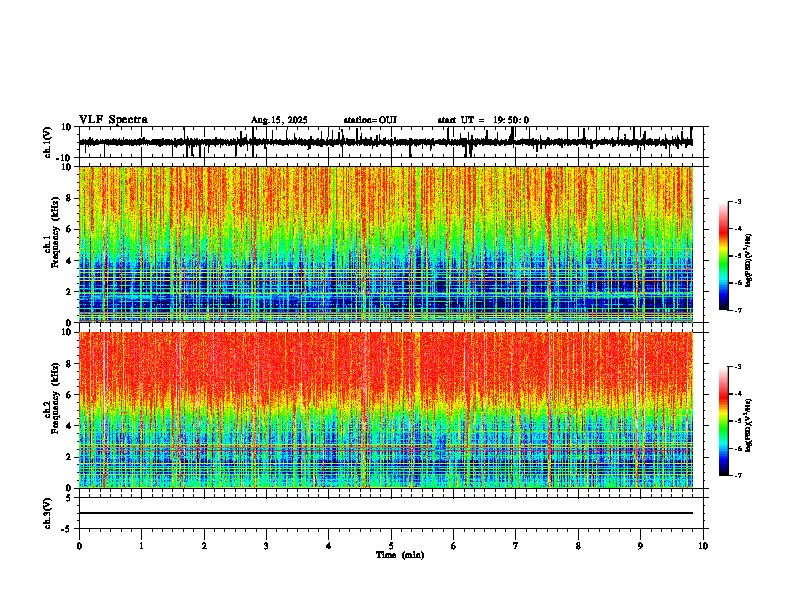Click time axis tick label "0"

79,546
